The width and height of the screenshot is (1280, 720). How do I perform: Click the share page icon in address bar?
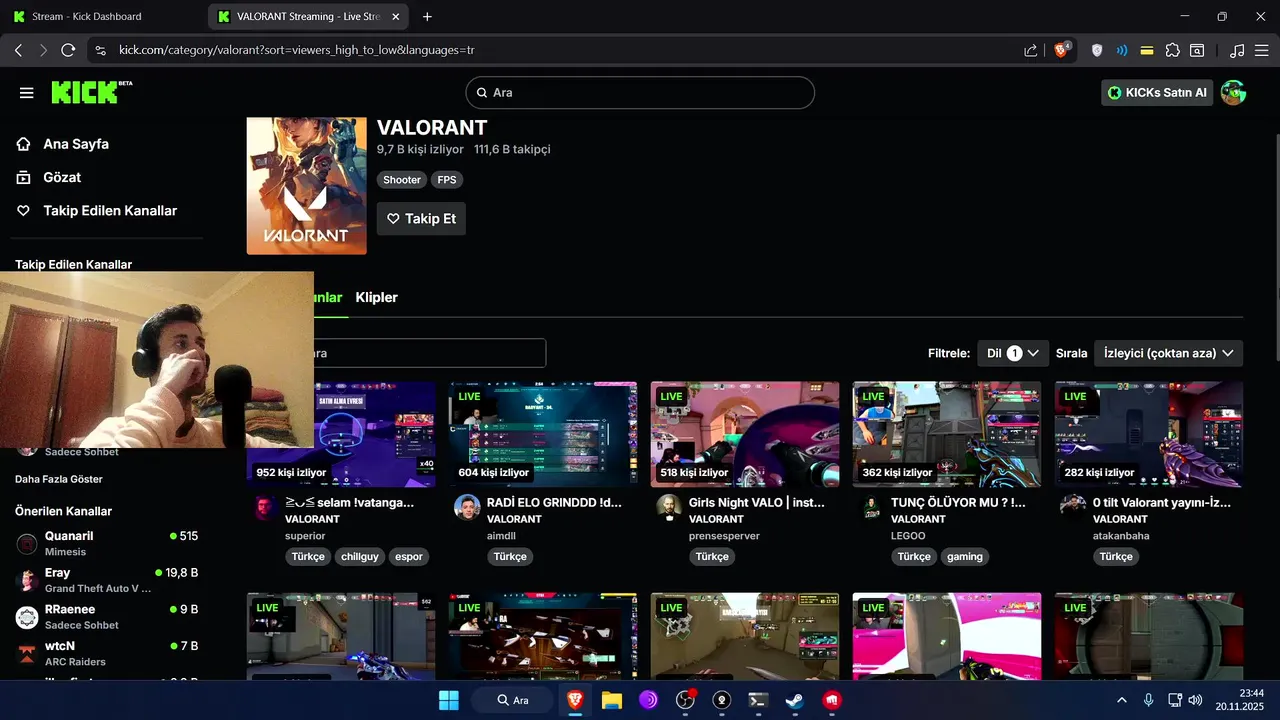pos(1031,50)
